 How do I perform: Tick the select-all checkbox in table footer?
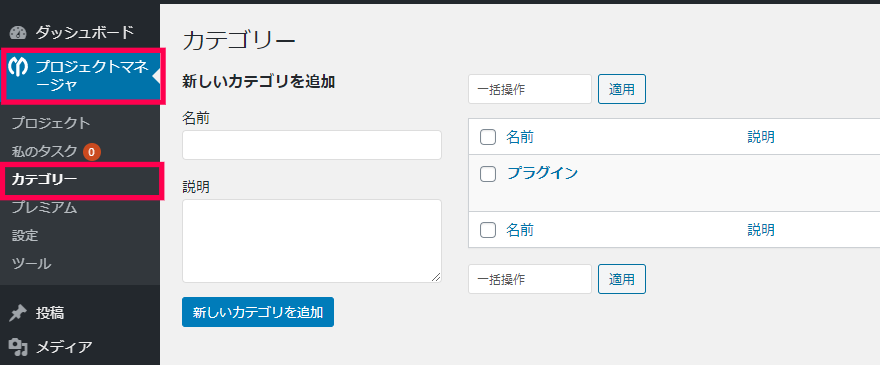(x=488, y=230)
